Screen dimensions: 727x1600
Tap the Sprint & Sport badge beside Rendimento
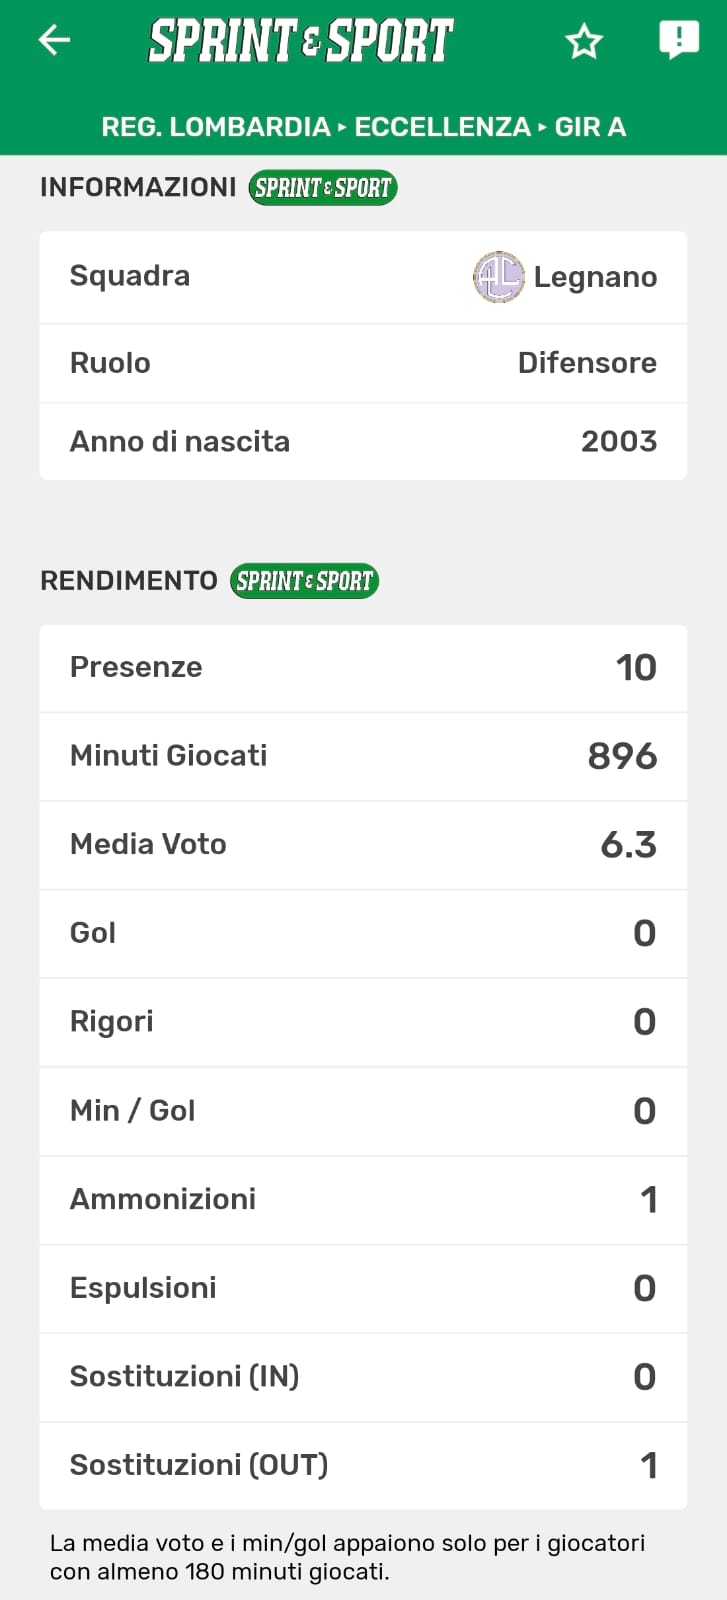pos(304,581)
